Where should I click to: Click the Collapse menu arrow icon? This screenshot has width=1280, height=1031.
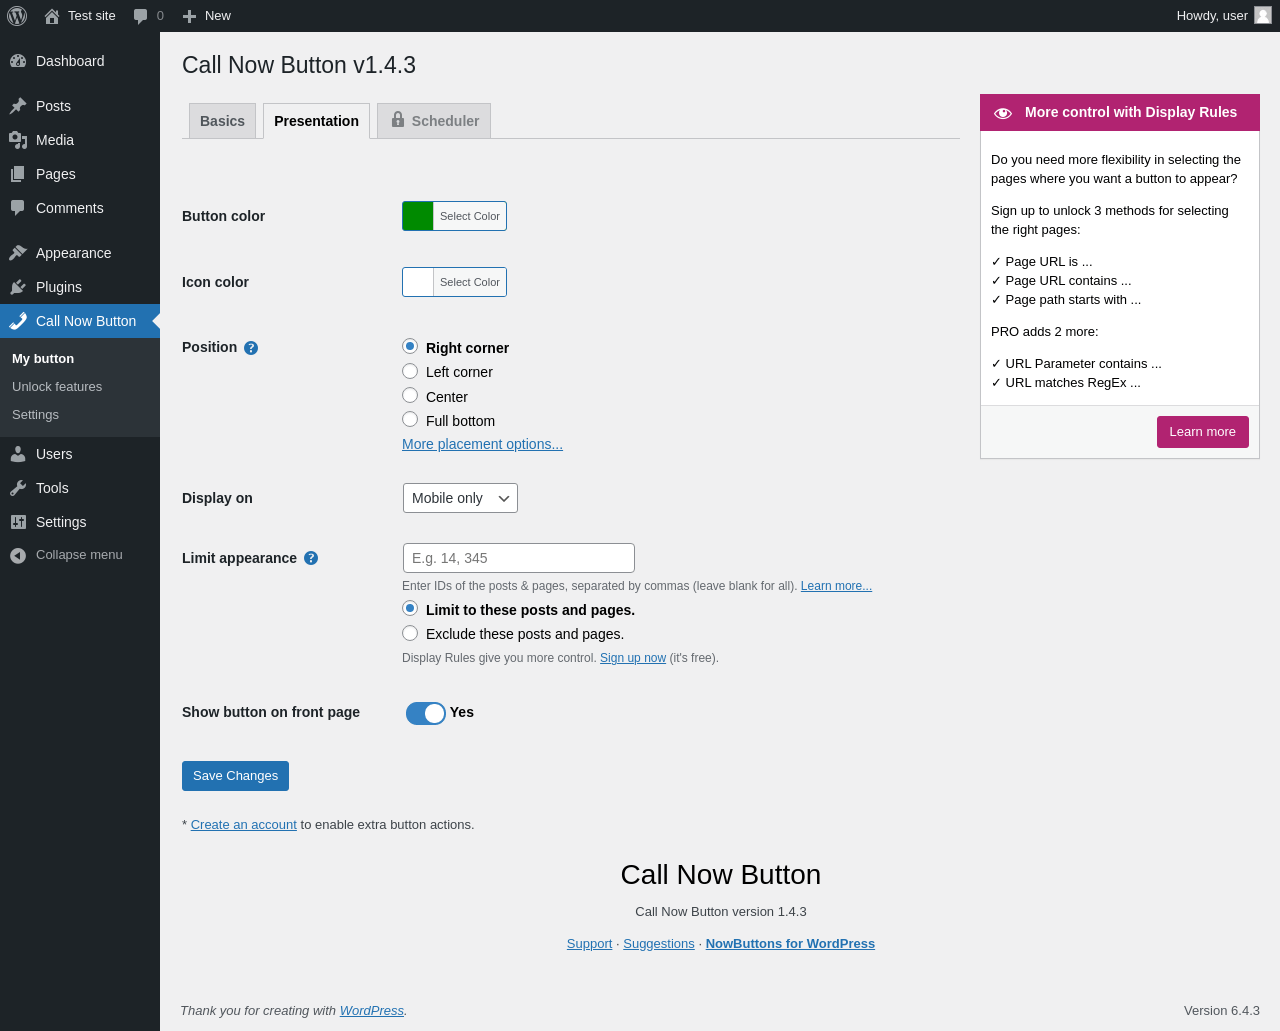click(x=18, y=555)
